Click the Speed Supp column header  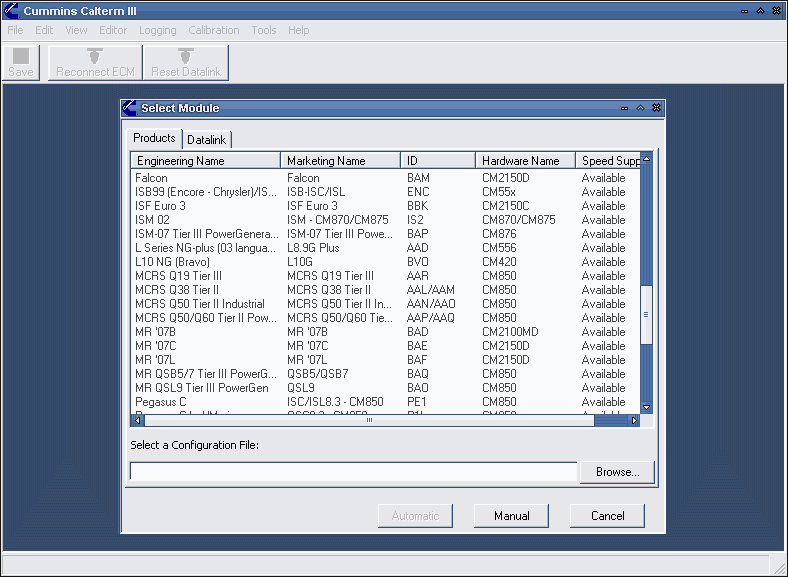[608, 161]
